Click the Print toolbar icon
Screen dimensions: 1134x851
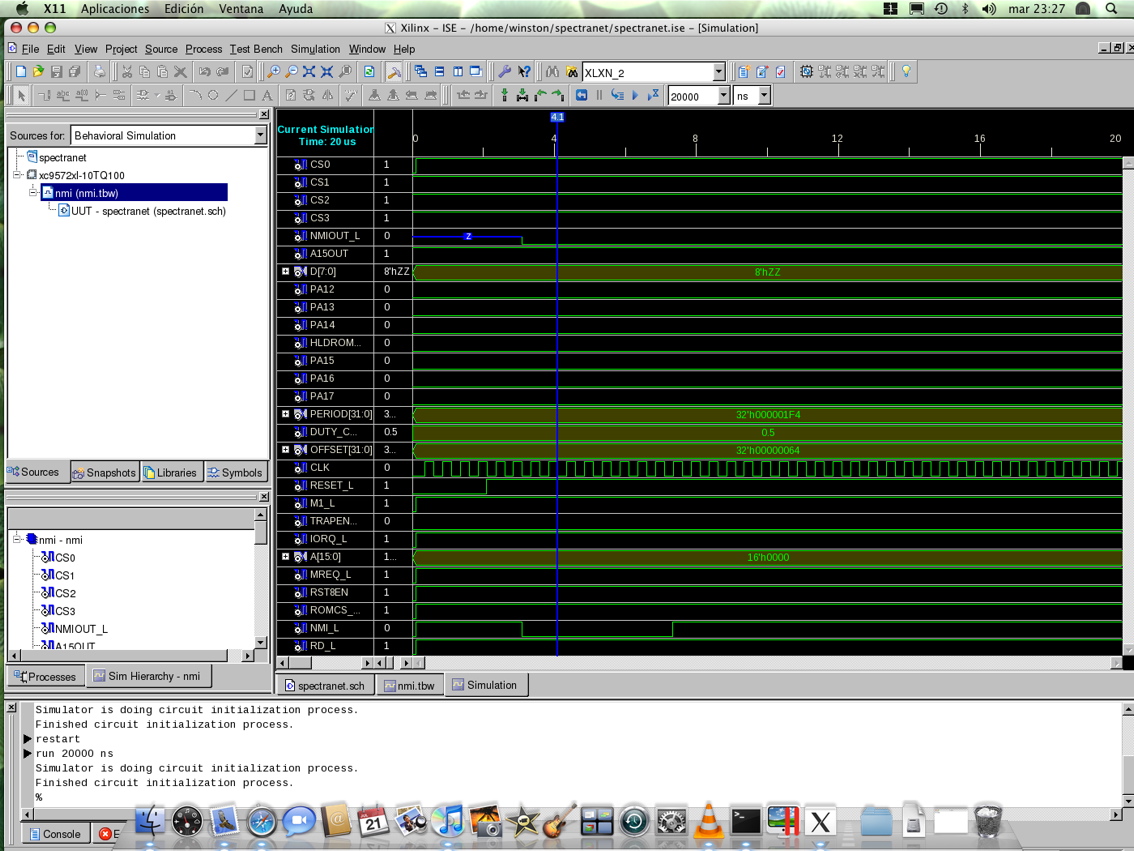click(x=100, y=72)
